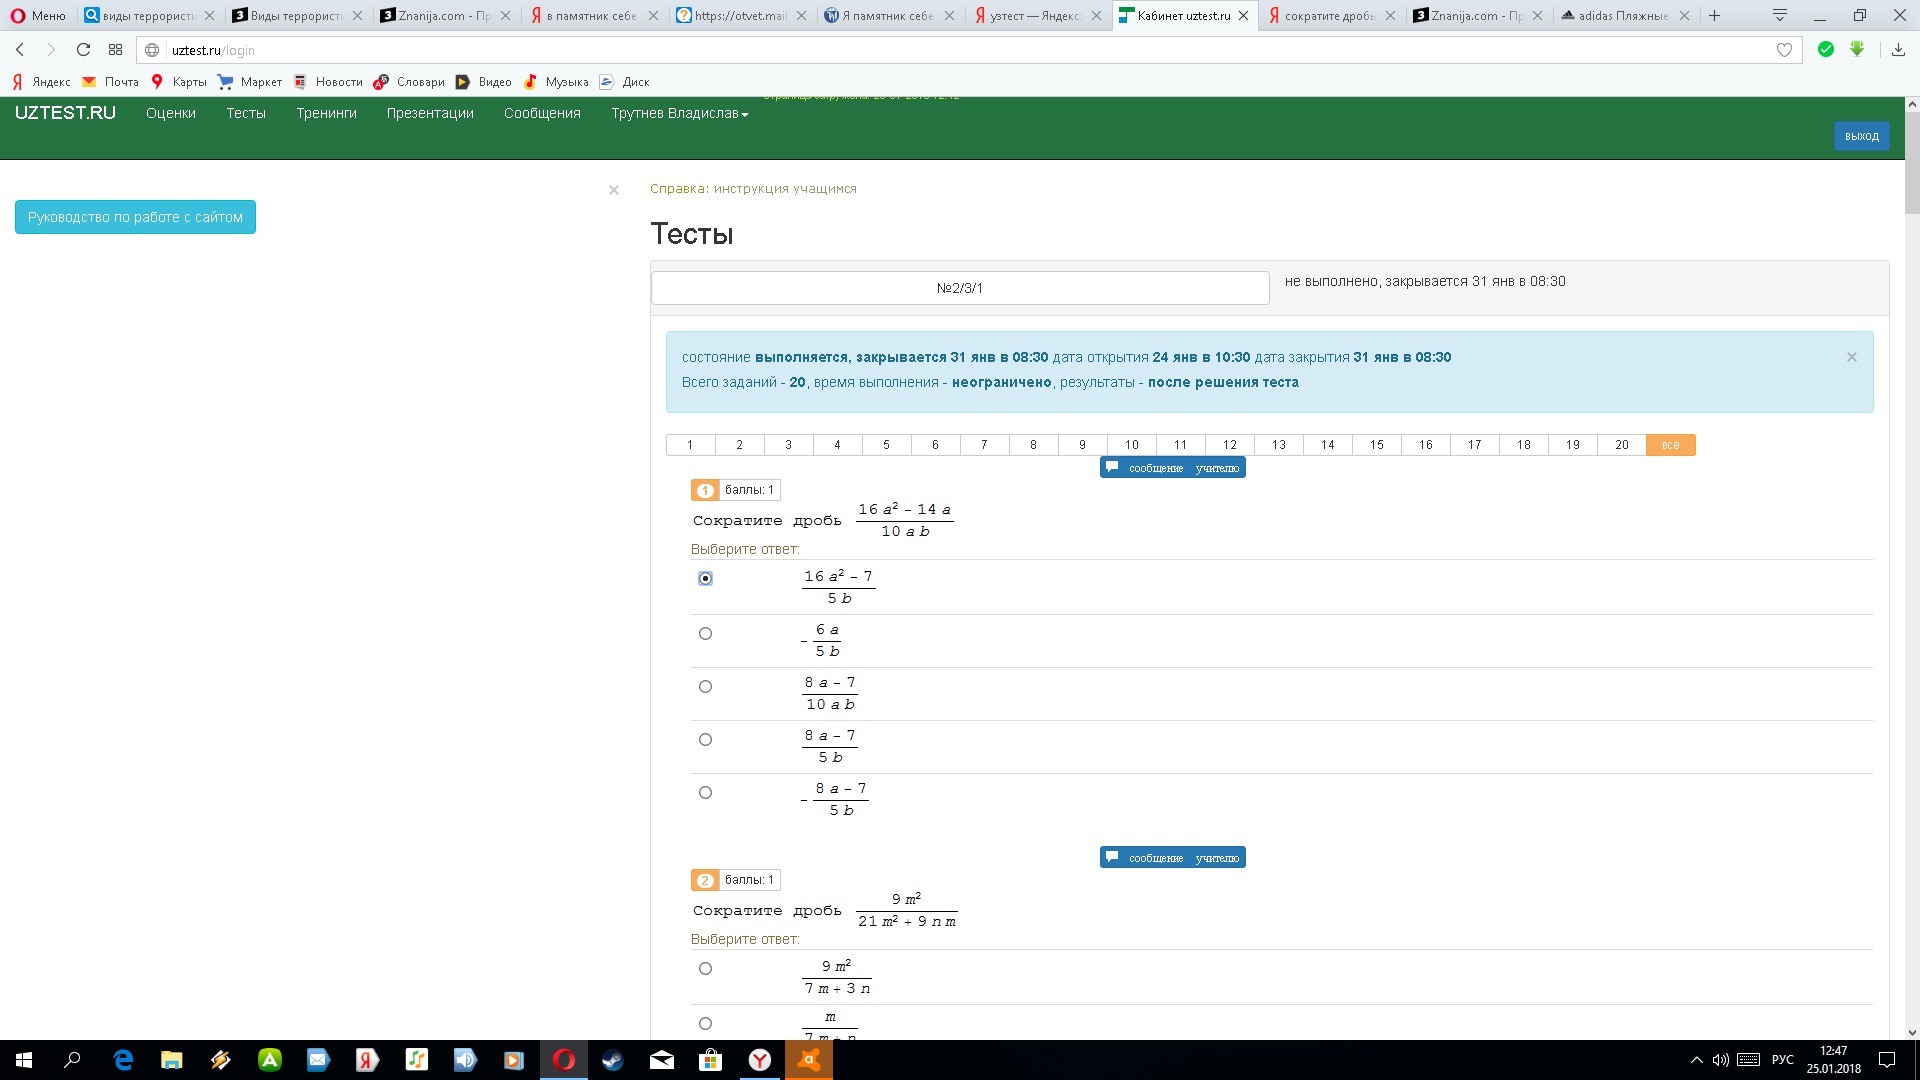Choose the answer 8a−7 over 10ab
The height and width of the screenshot is (1080, 1920).
[x=705, y=687]
